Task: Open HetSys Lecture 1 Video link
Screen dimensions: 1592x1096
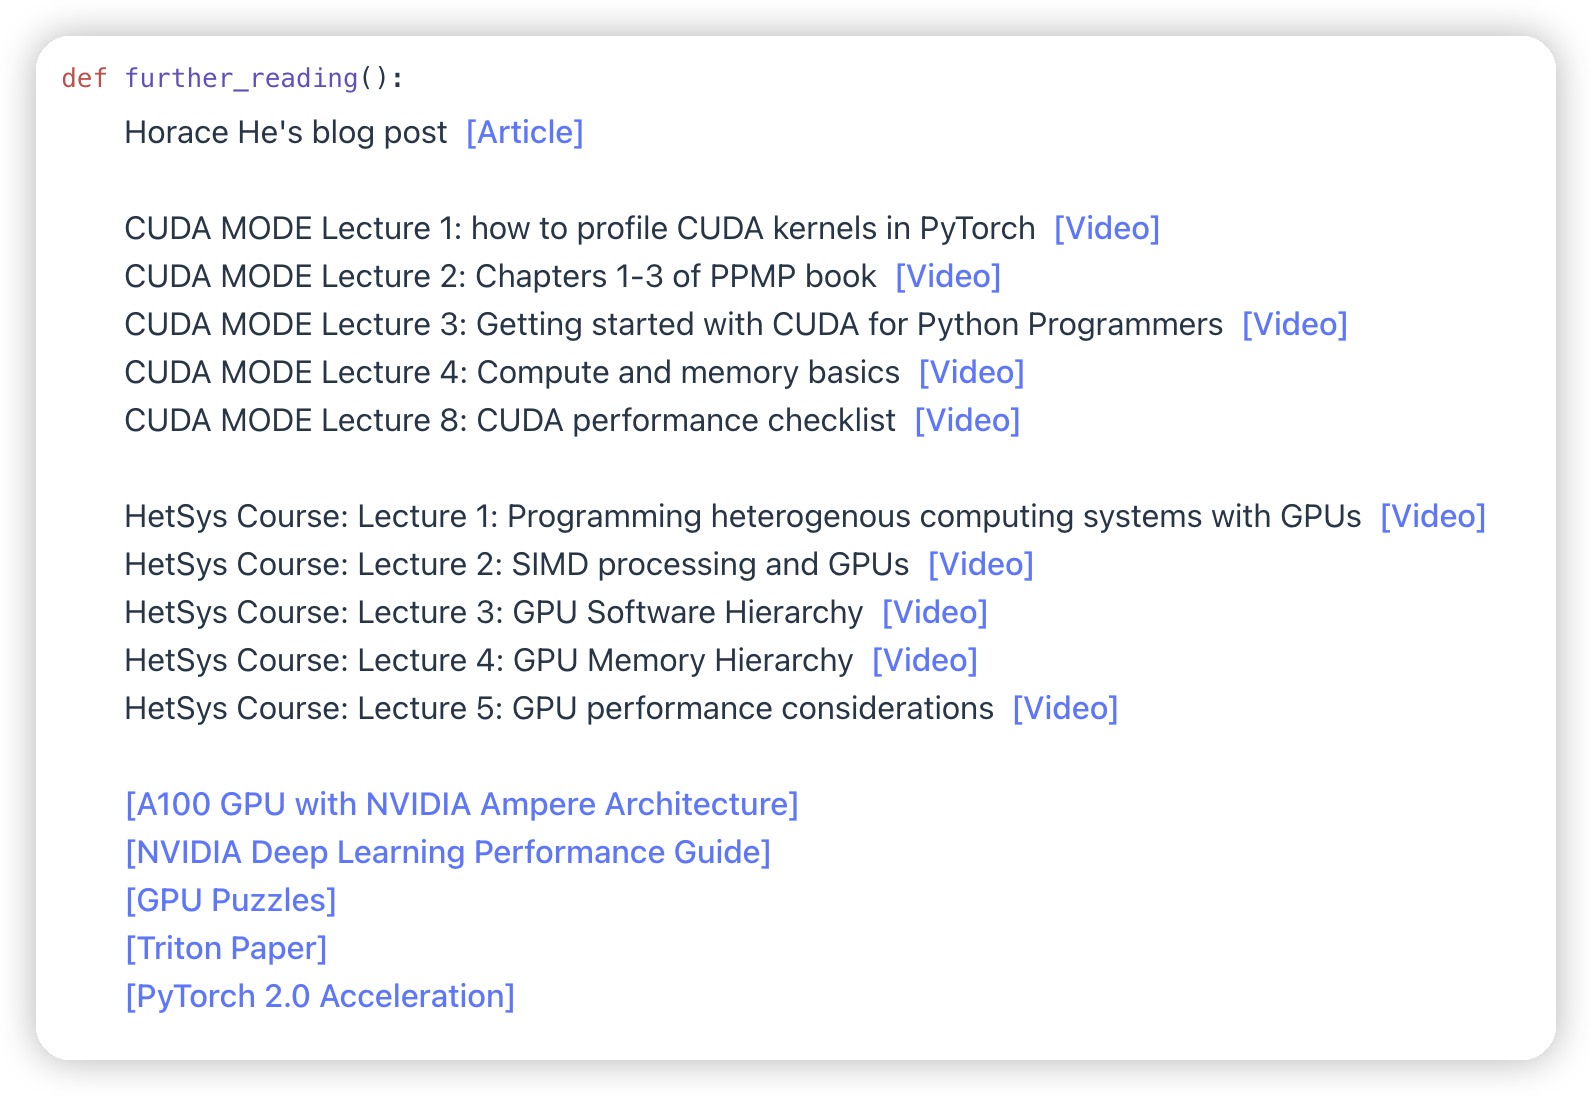Action: click(x=1432, y=516)
